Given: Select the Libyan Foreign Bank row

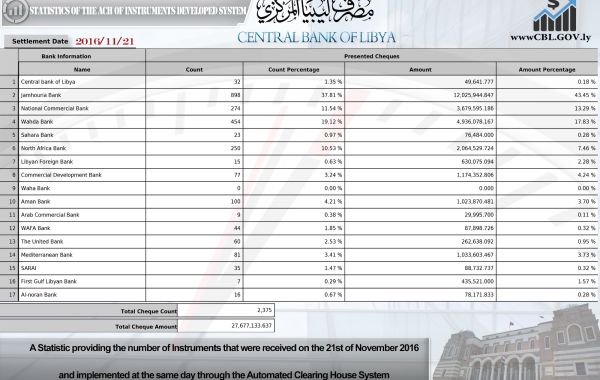Looking at the screenshot, I should coord(299,161).
